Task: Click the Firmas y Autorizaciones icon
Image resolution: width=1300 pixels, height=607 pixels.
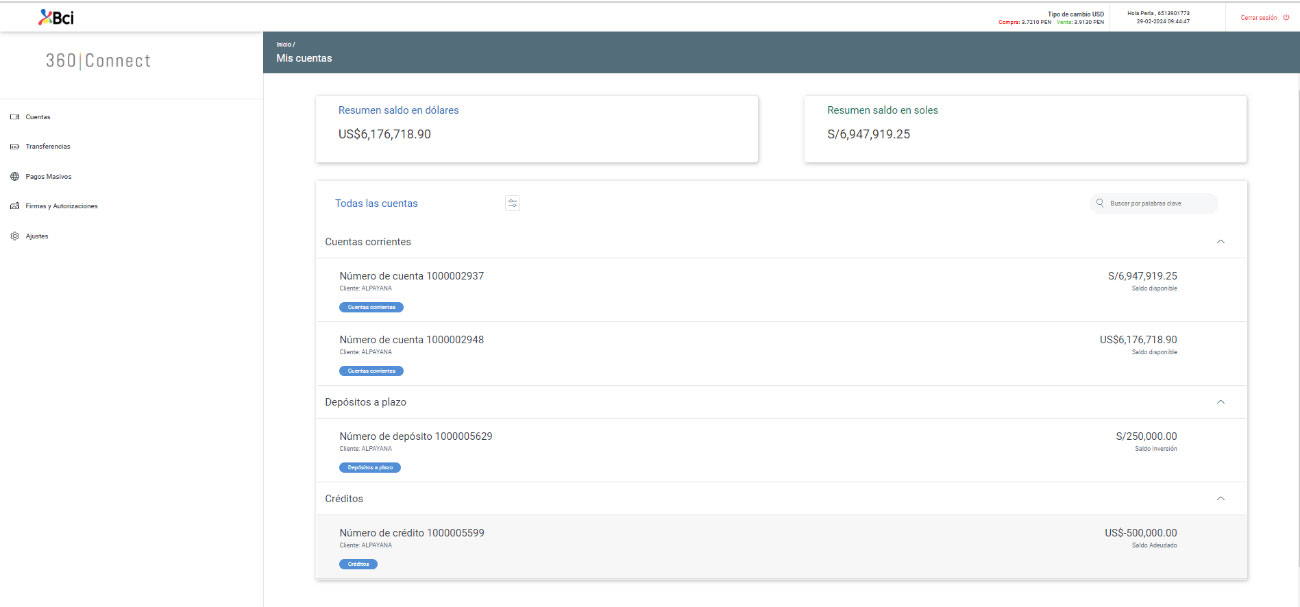Action: point(14,207)
